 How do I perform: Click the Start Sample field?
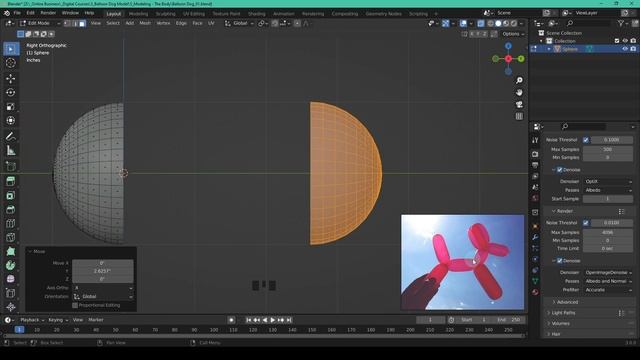pos(608,199)
